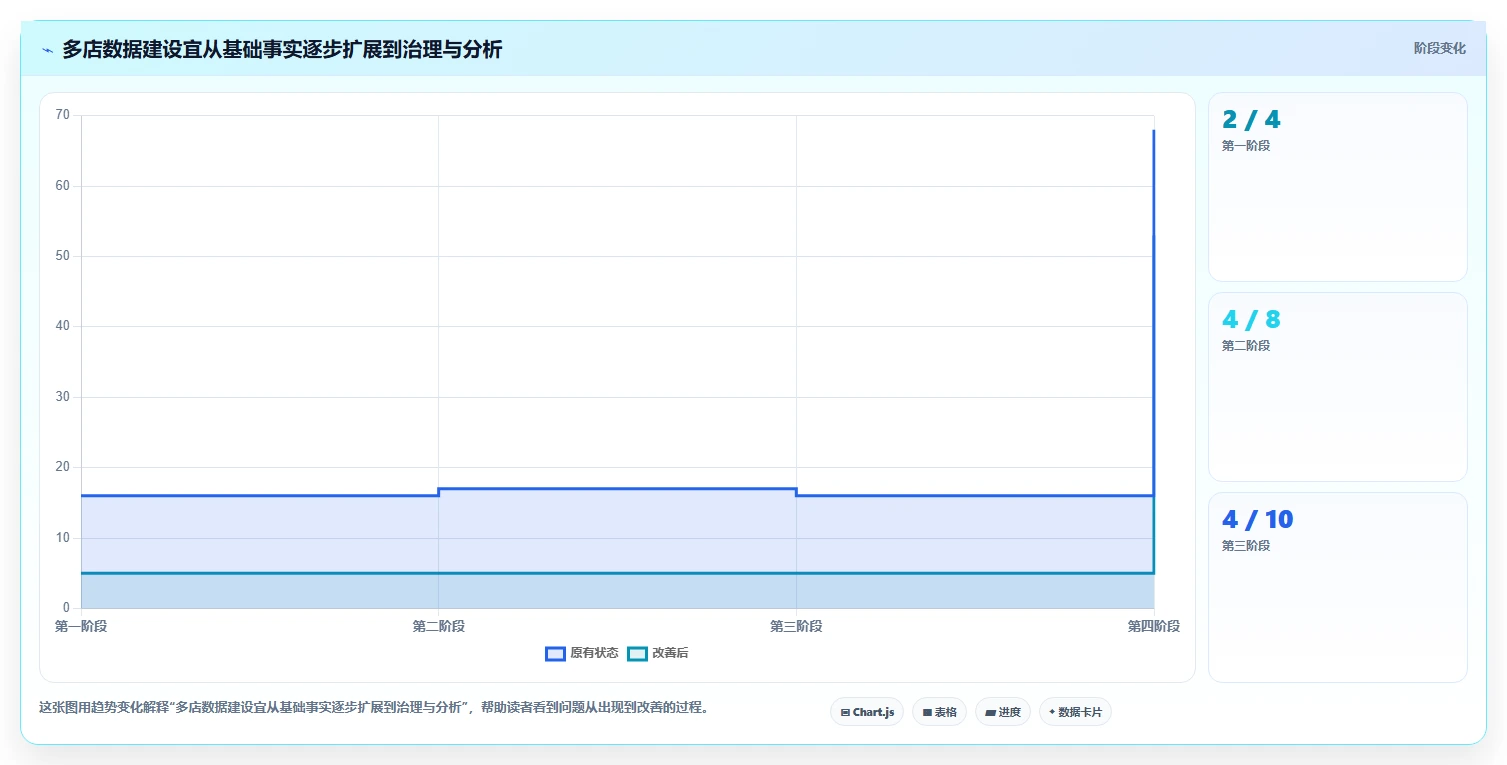The image size is (1507, 765).
Task: Click the 70 y-axis value
Action: 63,115
